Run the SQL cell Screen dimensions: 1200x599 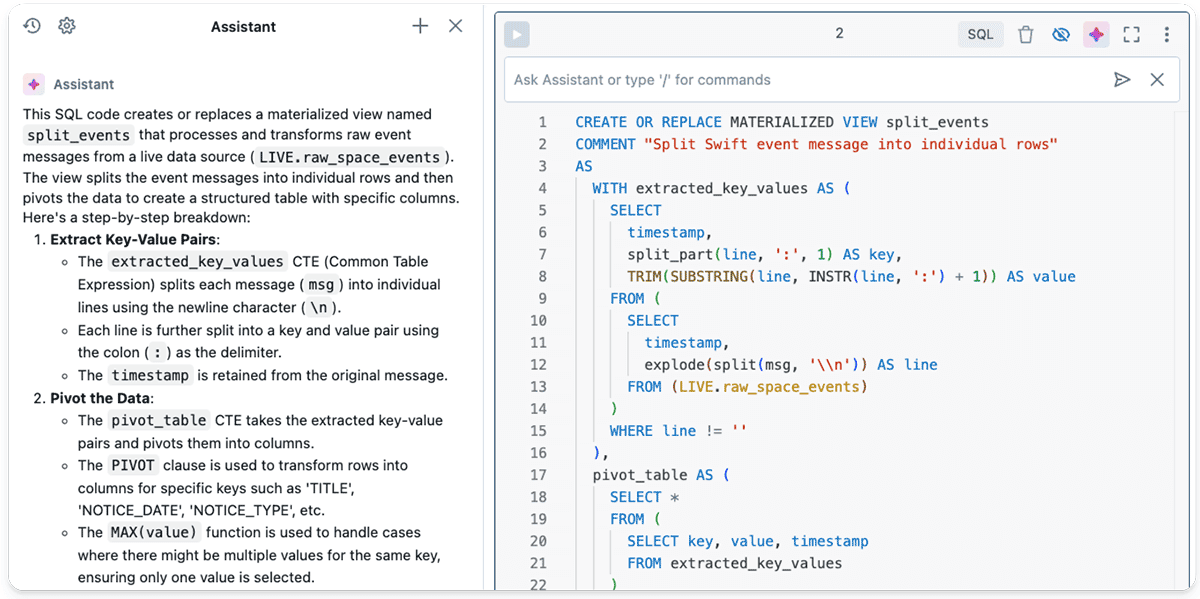point(517,35)
